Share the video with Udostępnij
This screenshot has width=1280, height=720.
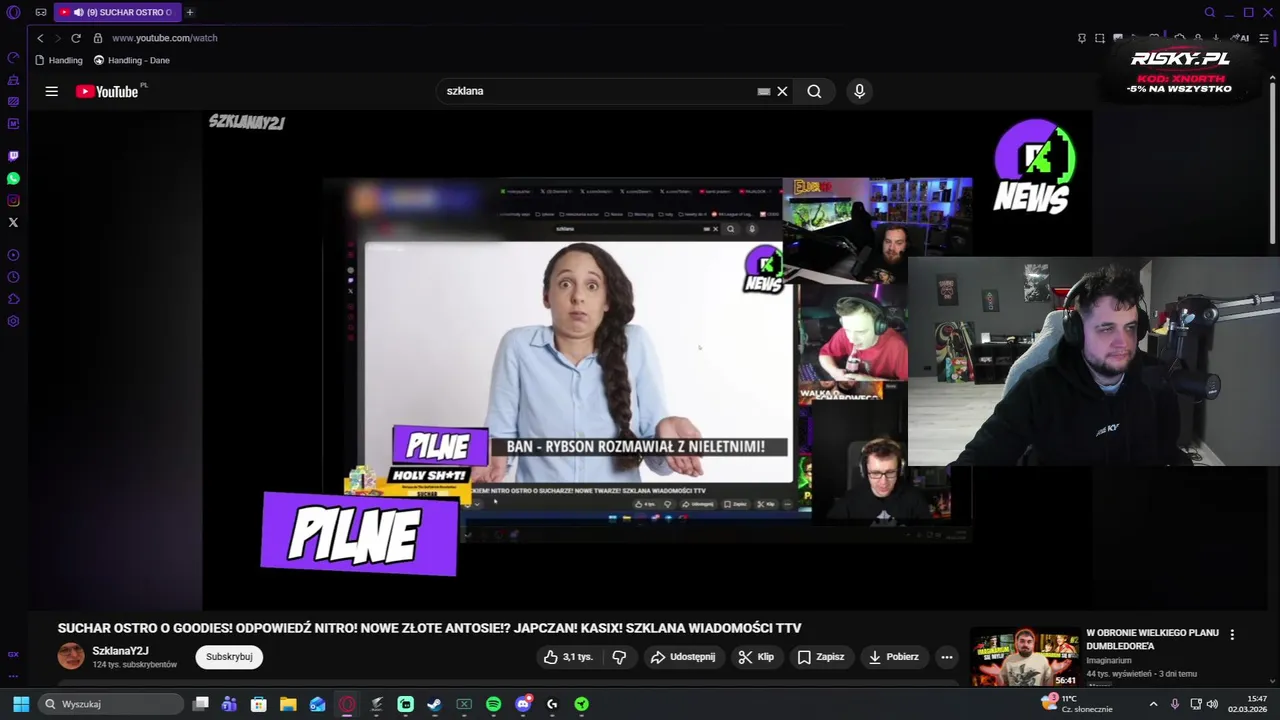[682, 657]
